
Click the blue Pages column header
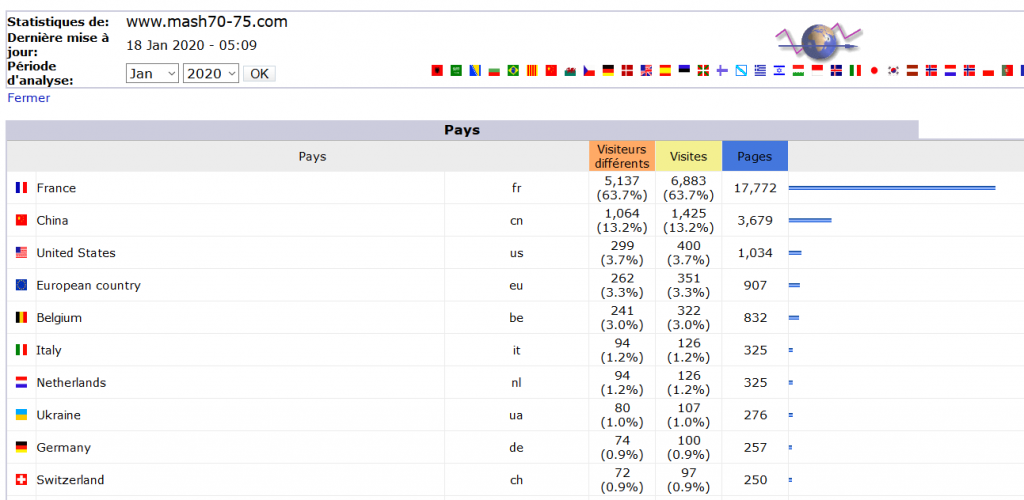(755, 157)
